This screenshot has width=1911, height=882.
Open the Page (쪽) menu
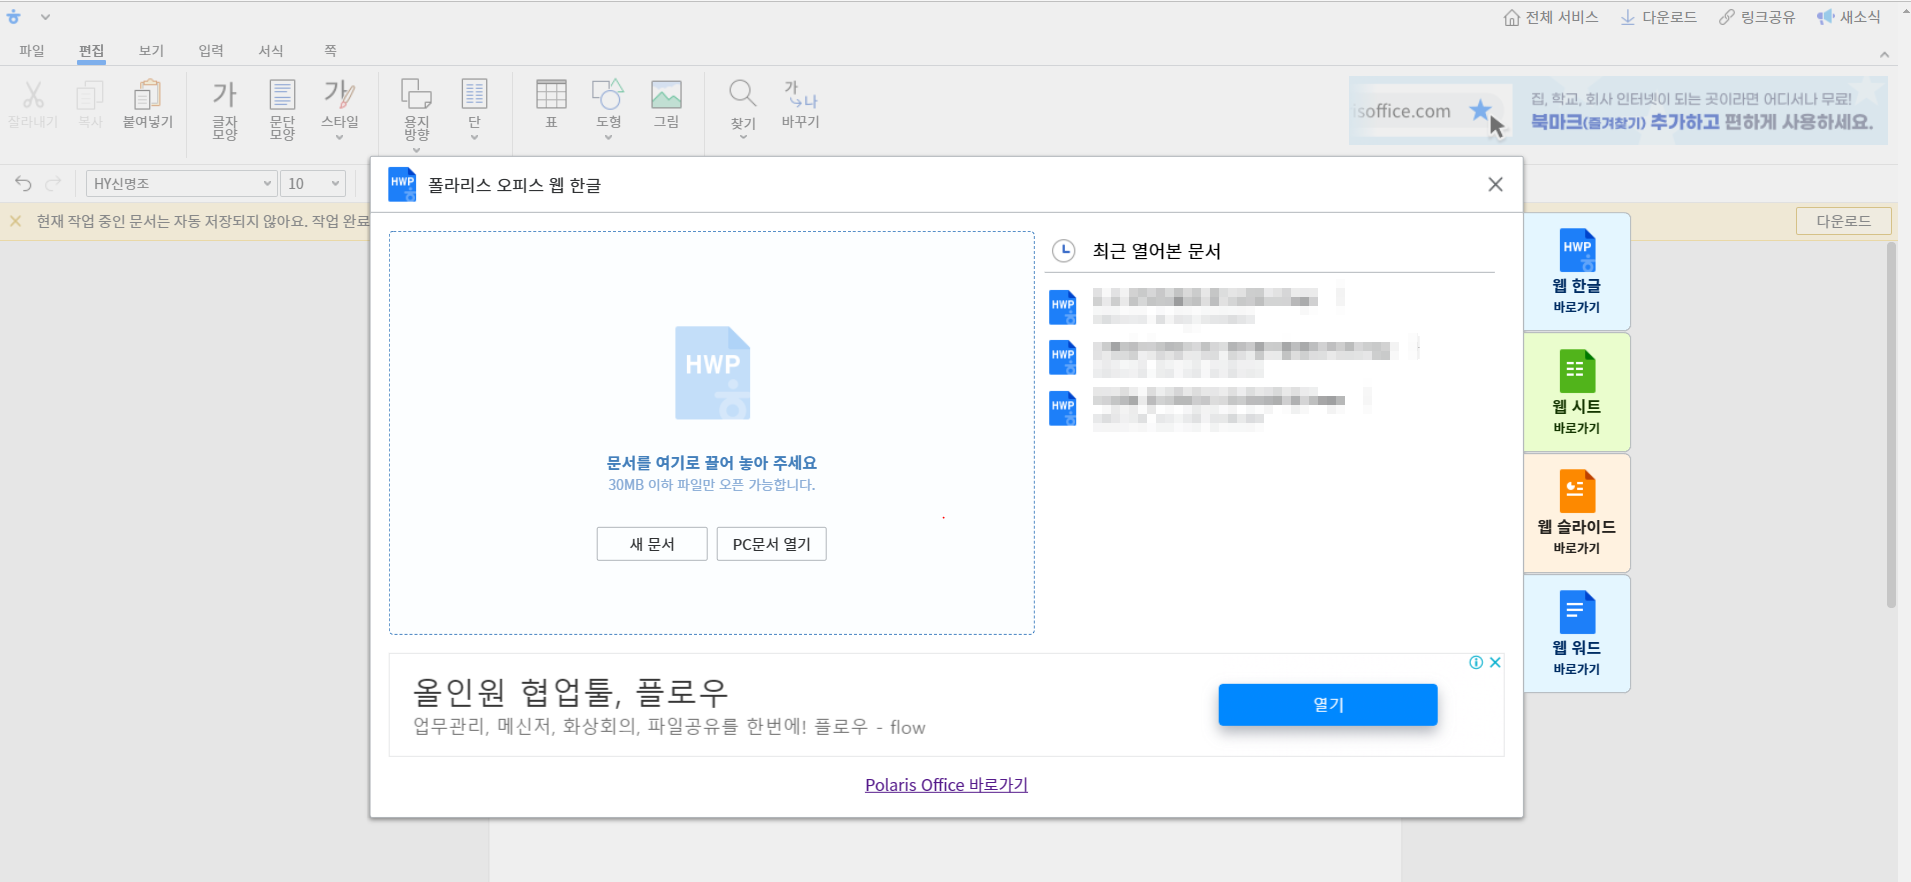[330, 51]
